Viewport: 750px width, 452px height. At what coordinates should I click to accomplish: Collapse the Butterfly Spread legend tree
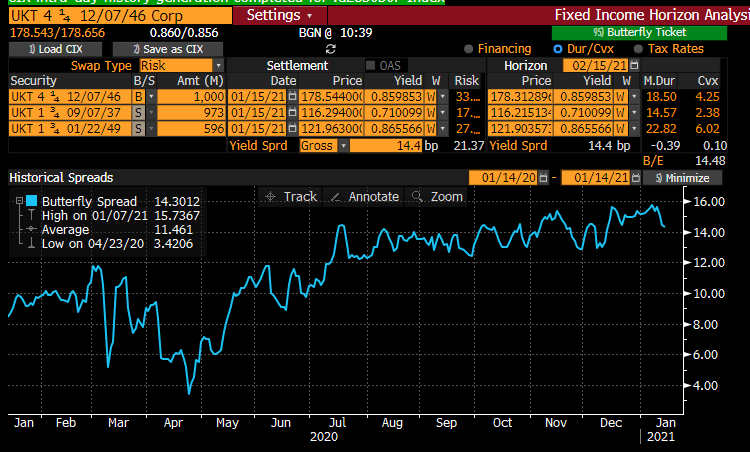19,201
